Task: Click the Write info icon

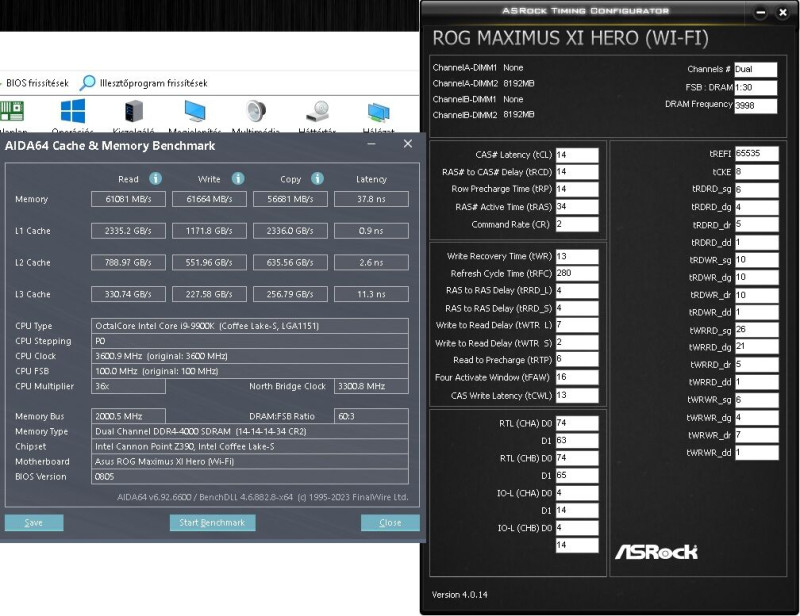Action: (238, 179)
